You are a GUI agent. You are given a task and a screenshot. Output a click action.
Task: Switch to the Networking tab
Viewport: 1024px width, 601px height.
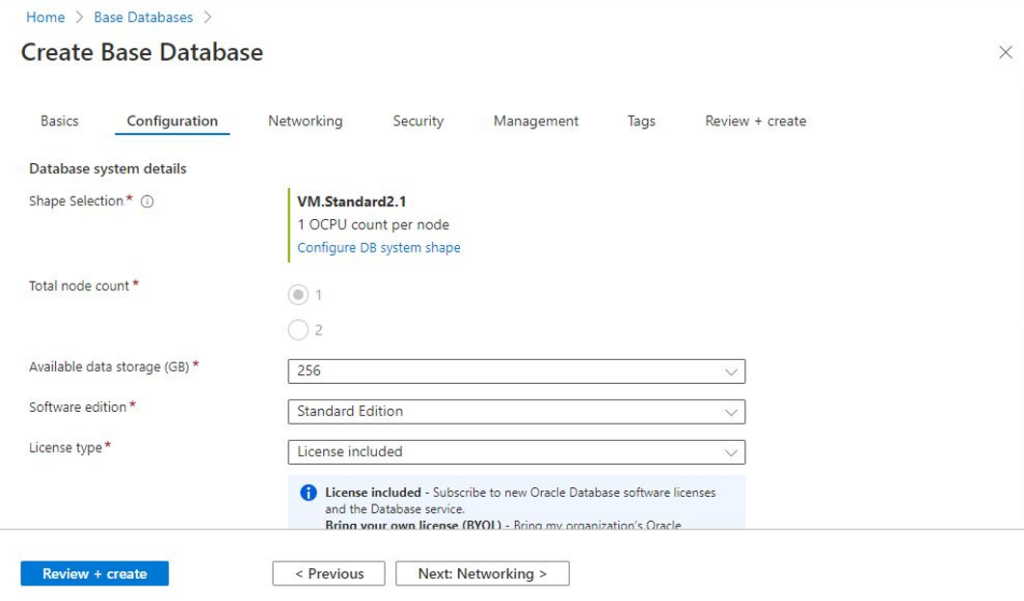click(x=305, y=120)
